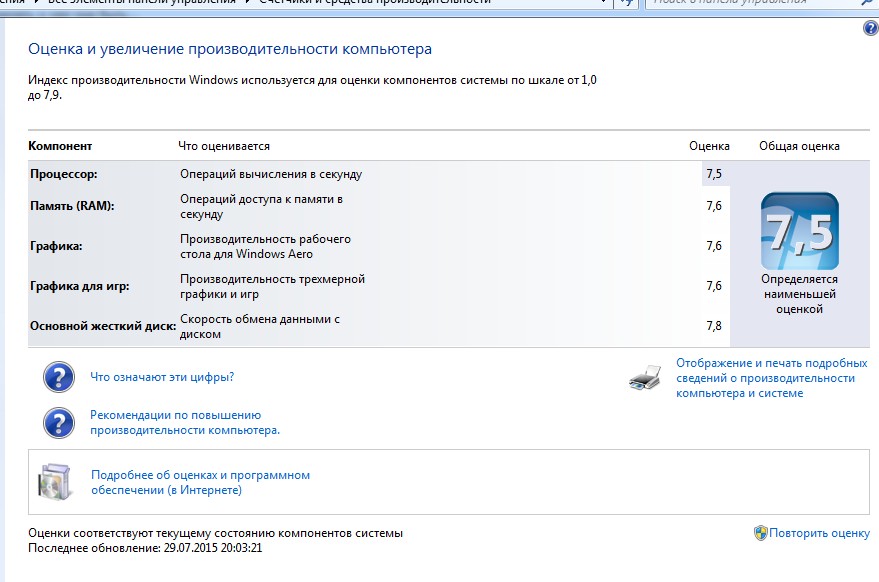Click 'Производительность трехмерной графики и игр' text
879x582 pixels.
point(272,286)
